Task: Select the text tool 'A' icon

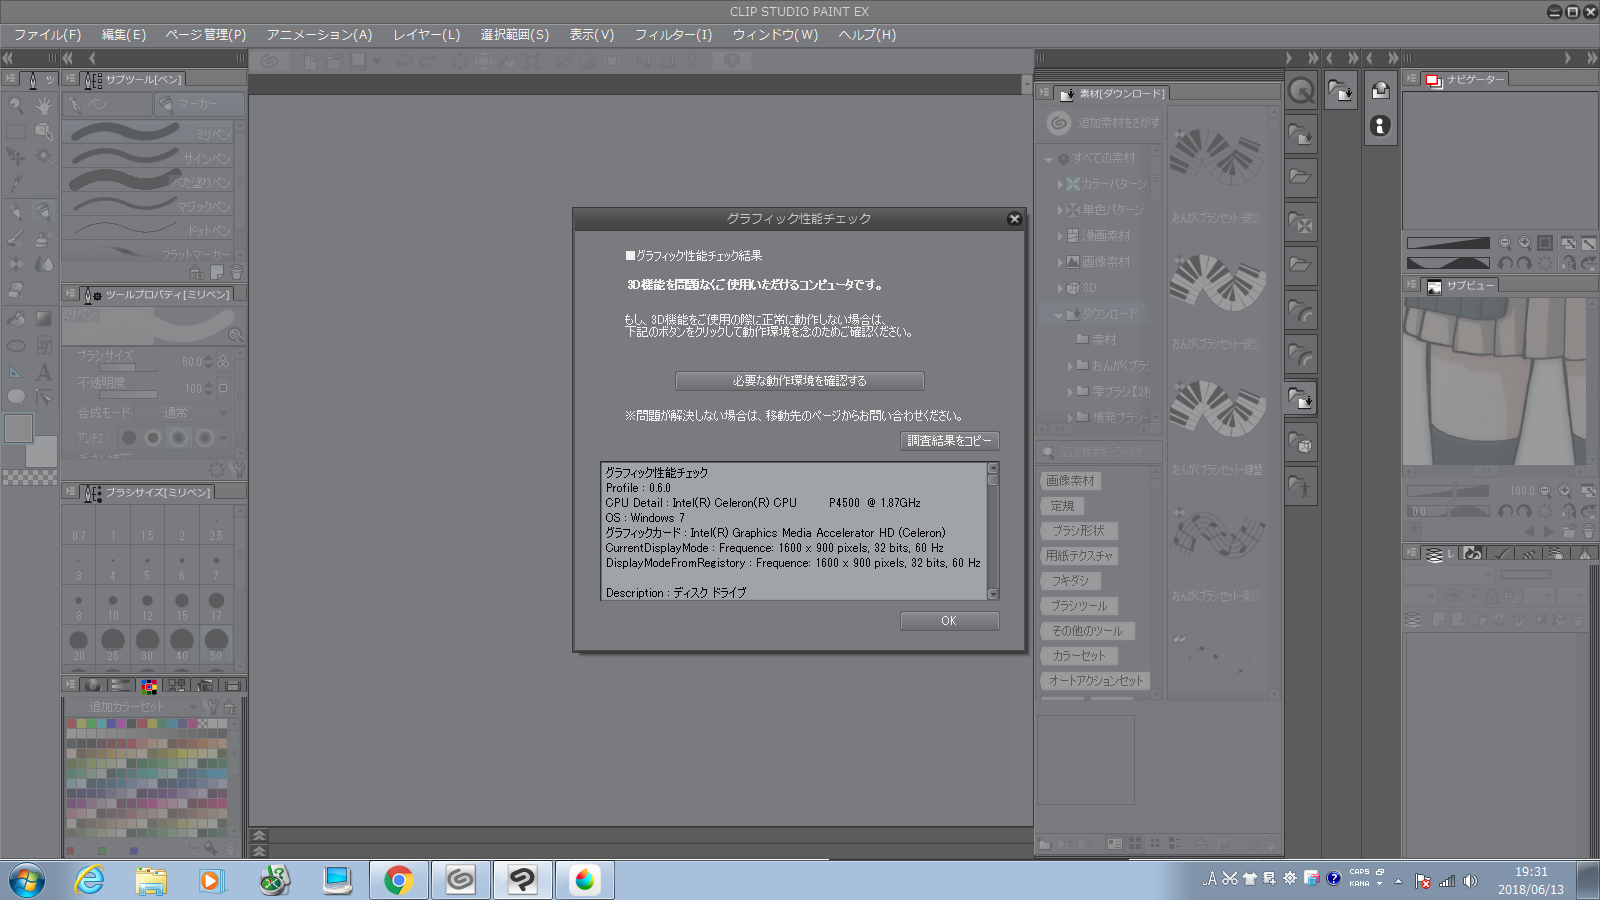Action: 44,371
